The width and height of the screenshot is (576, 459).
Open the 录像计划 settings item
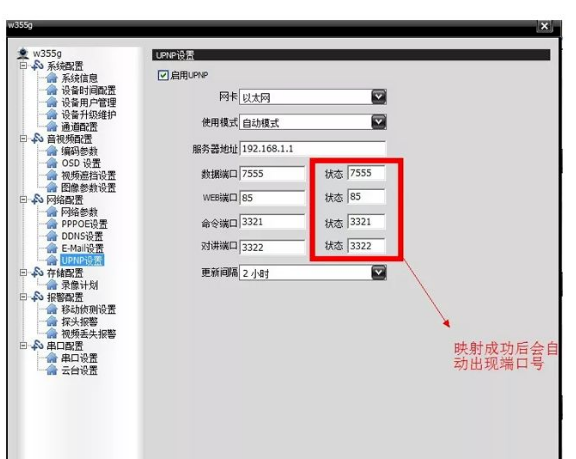click(x=79, y=285)
